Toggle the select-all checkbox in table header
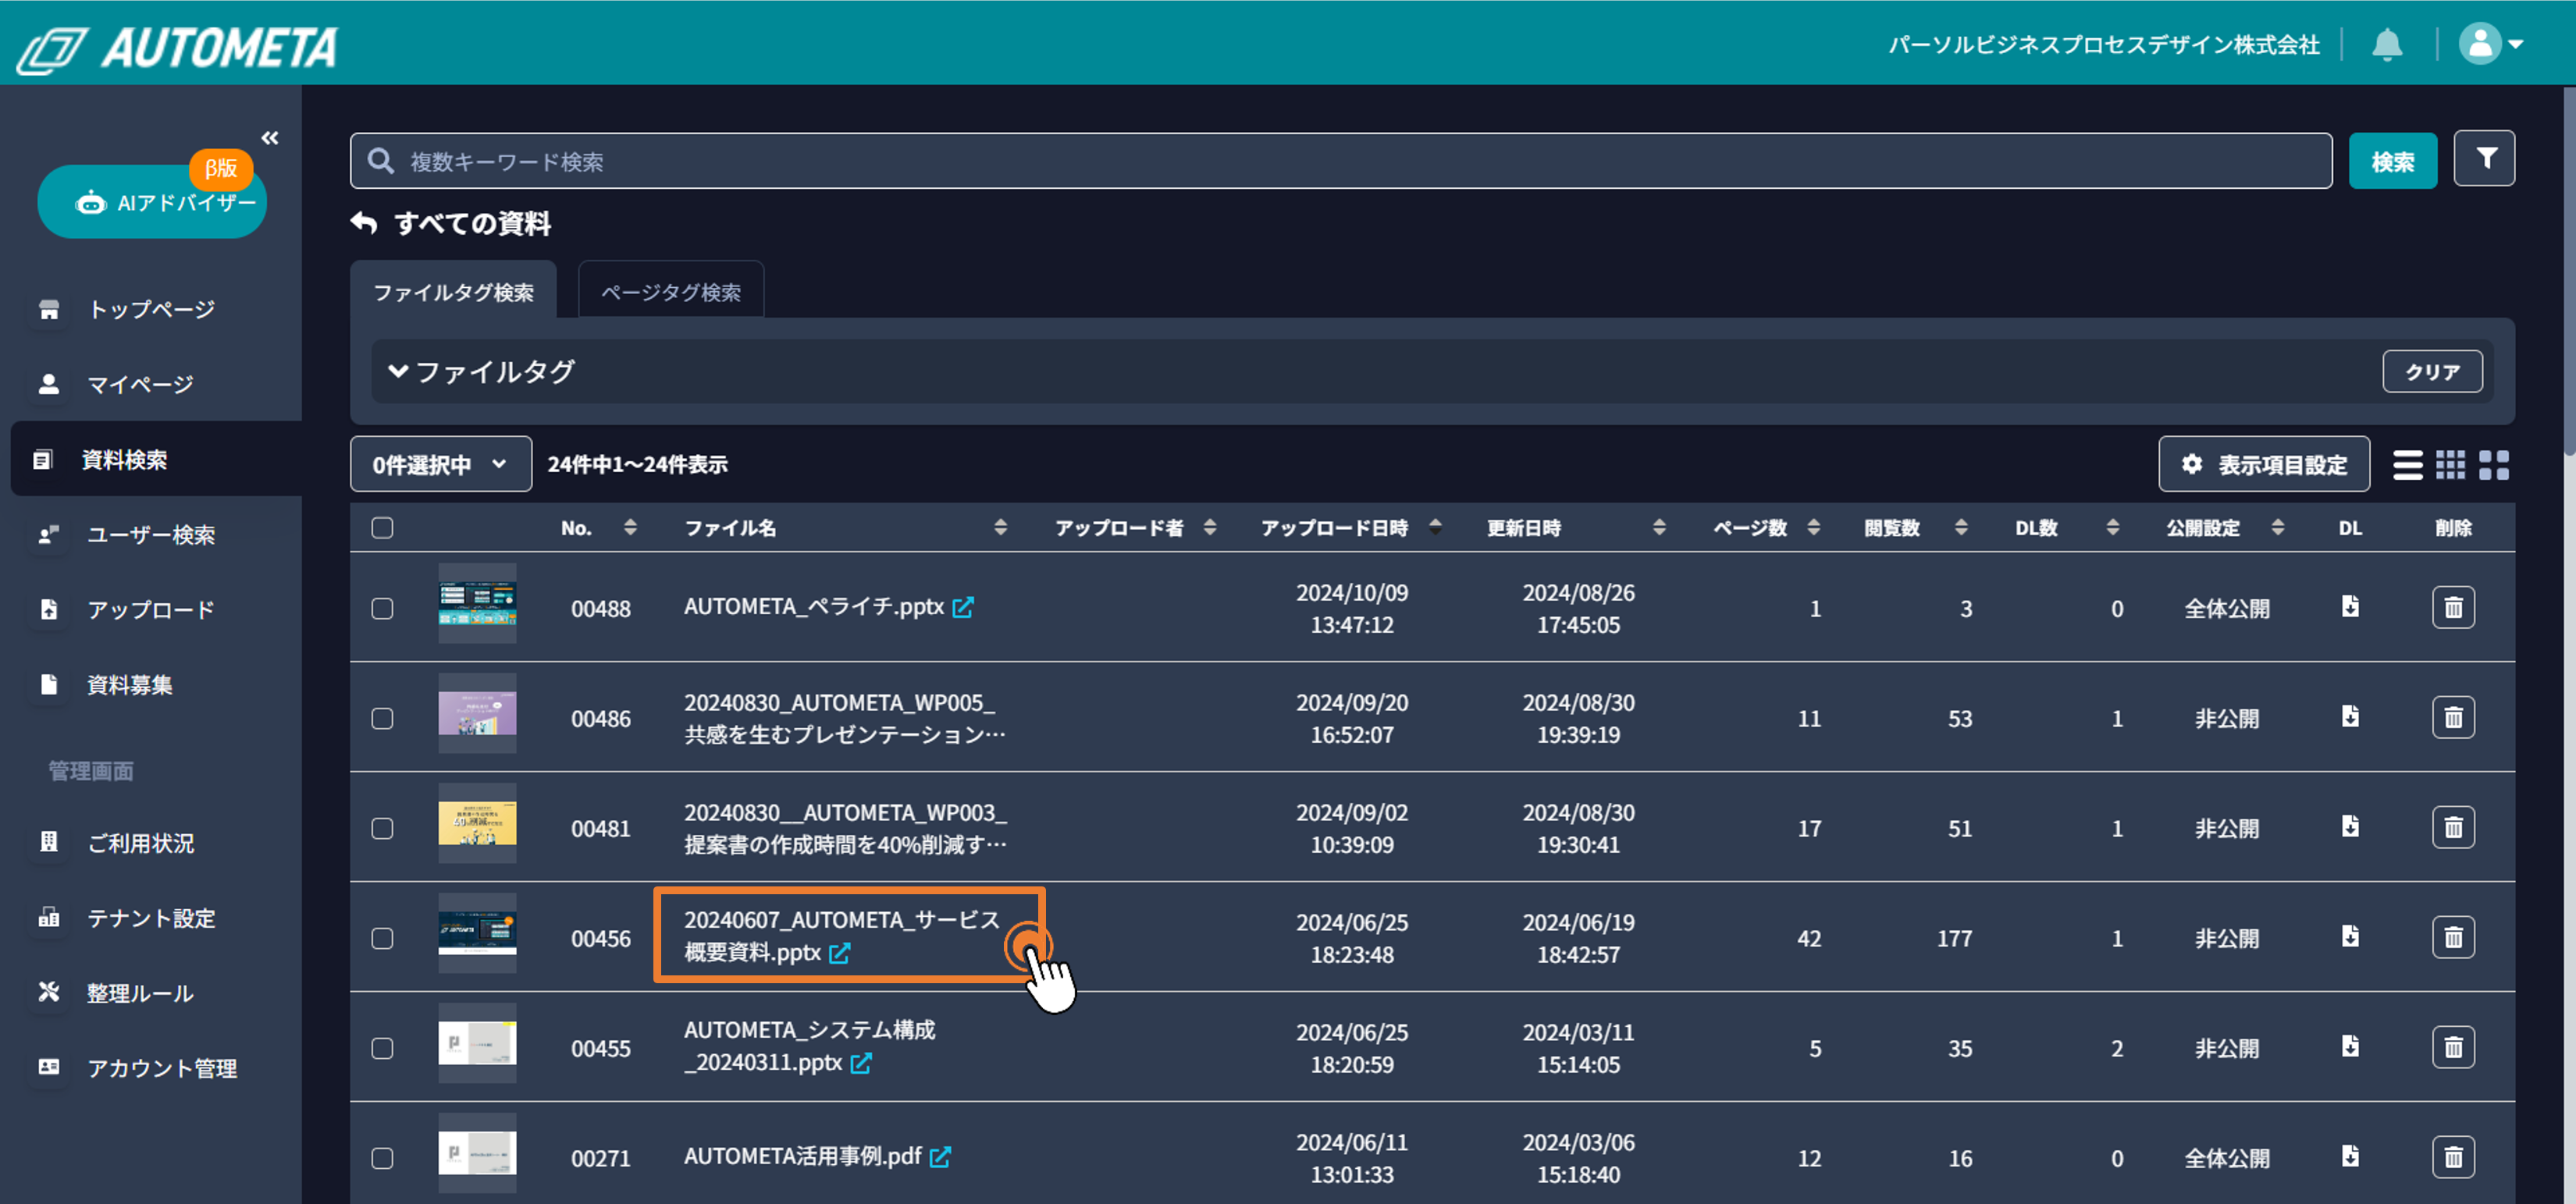2576x1204 pixels. [382, 528]
